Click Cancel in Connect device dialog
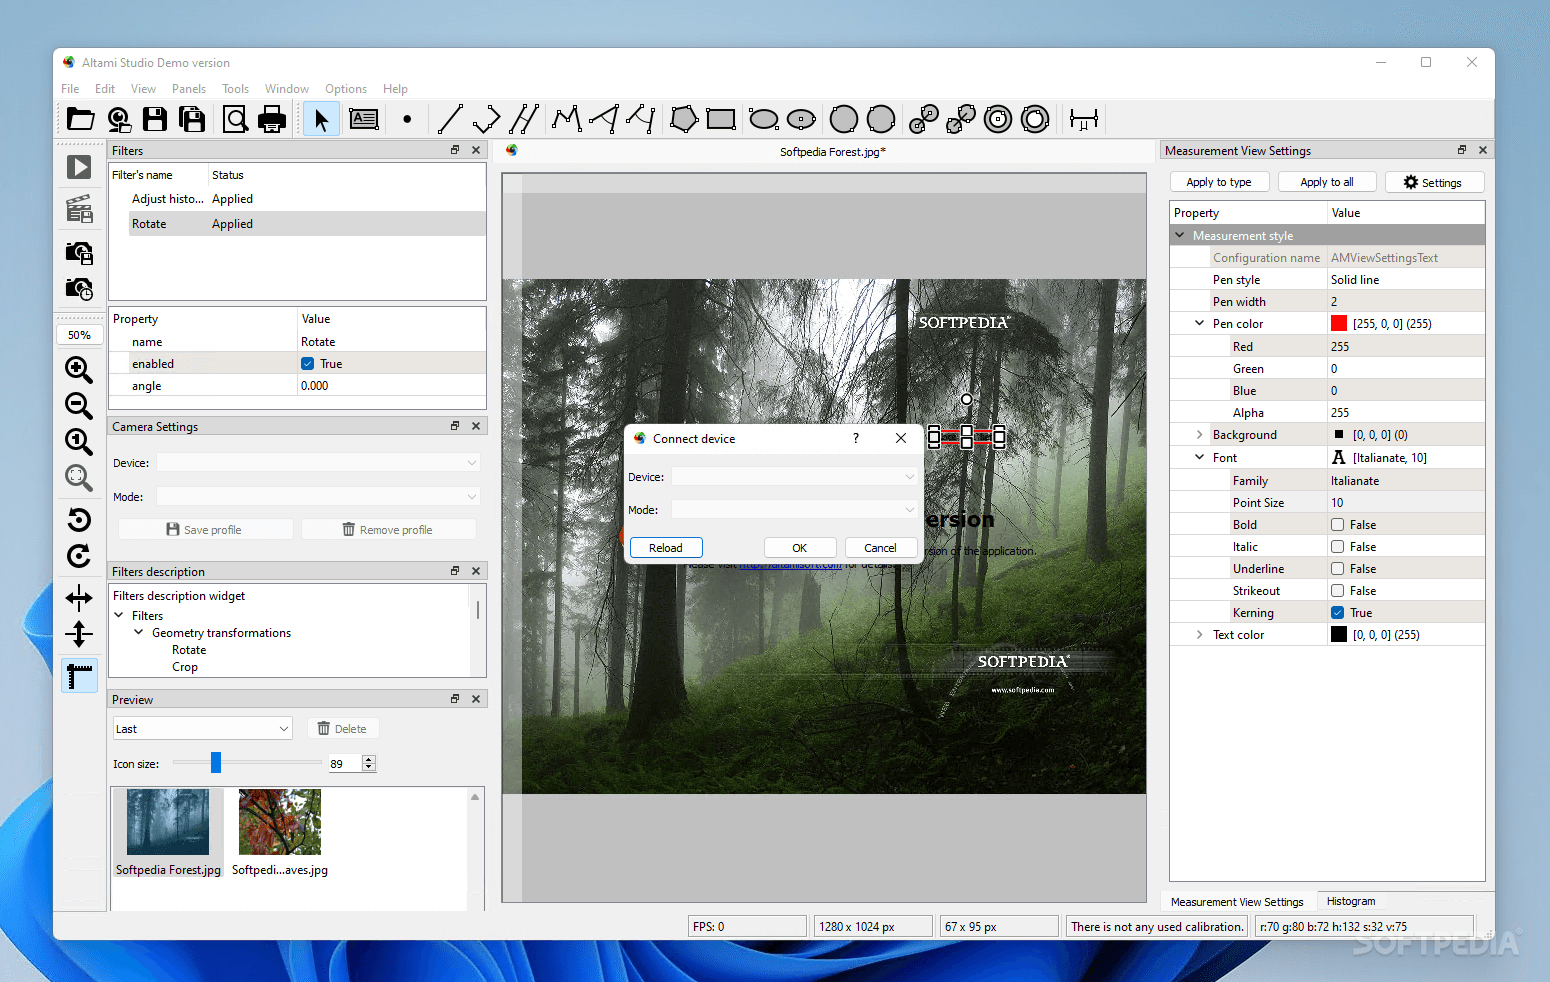1550x982 pixels. coord(880,548)
